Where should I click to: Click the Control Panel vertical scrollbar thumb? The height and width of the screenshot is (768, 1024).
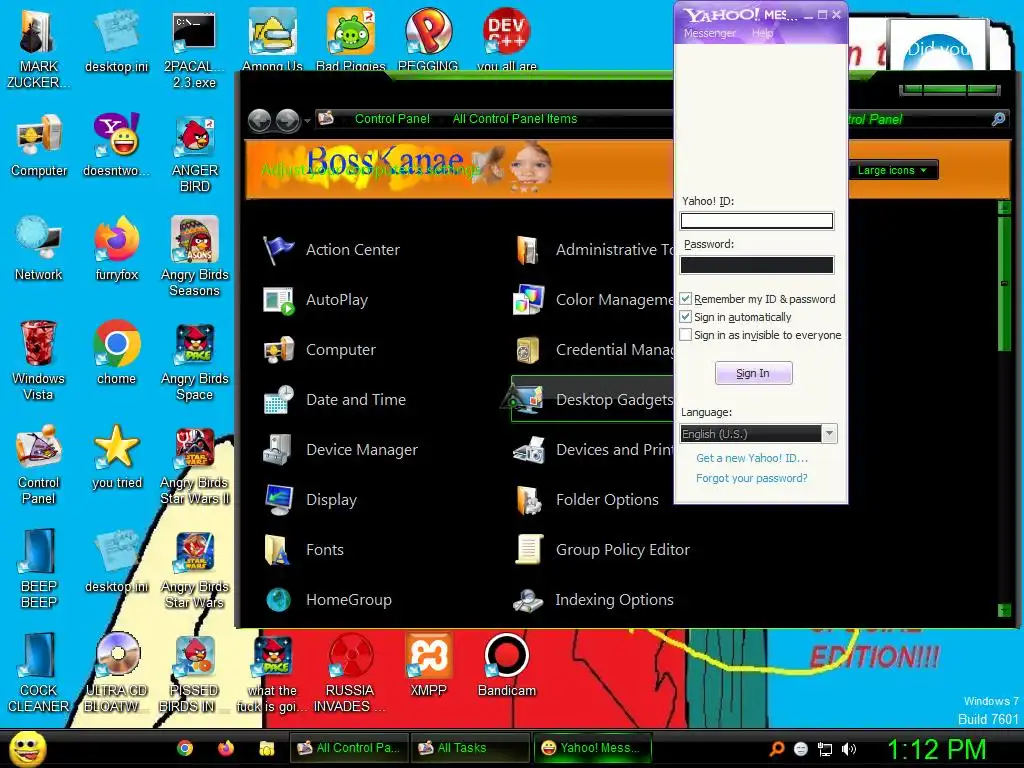click(1004, 283)
